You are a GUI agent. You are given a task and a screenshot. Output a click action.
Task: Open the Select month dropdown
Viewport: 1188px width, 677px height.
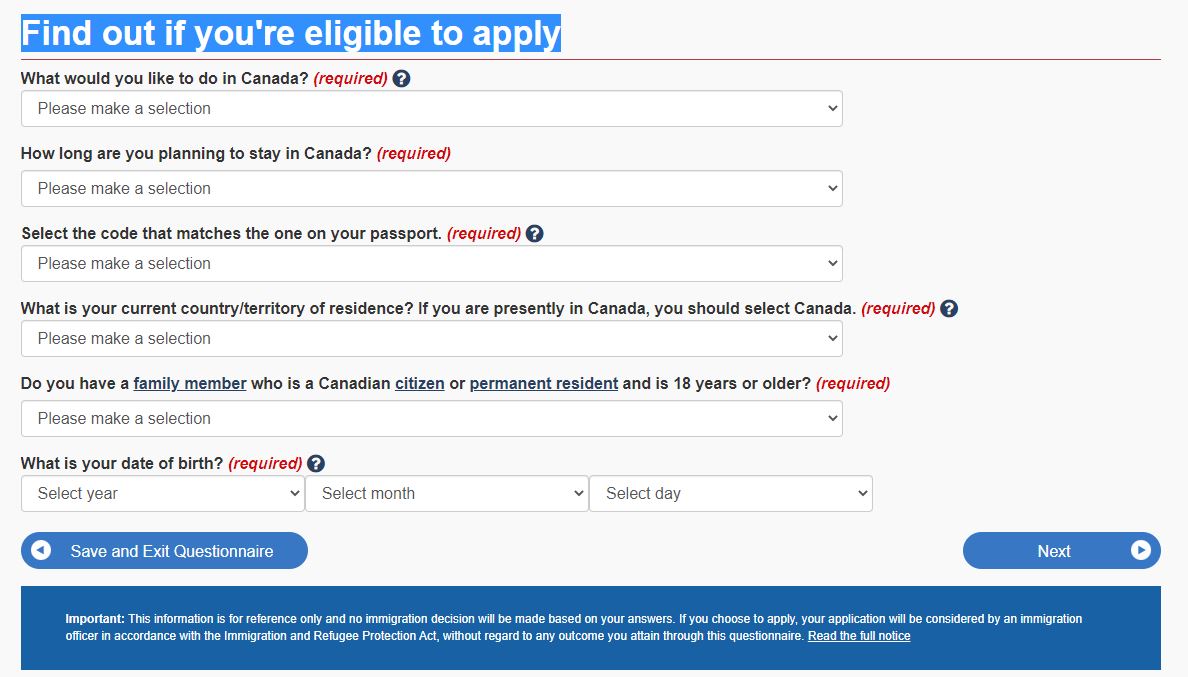(x=447, y=494)
